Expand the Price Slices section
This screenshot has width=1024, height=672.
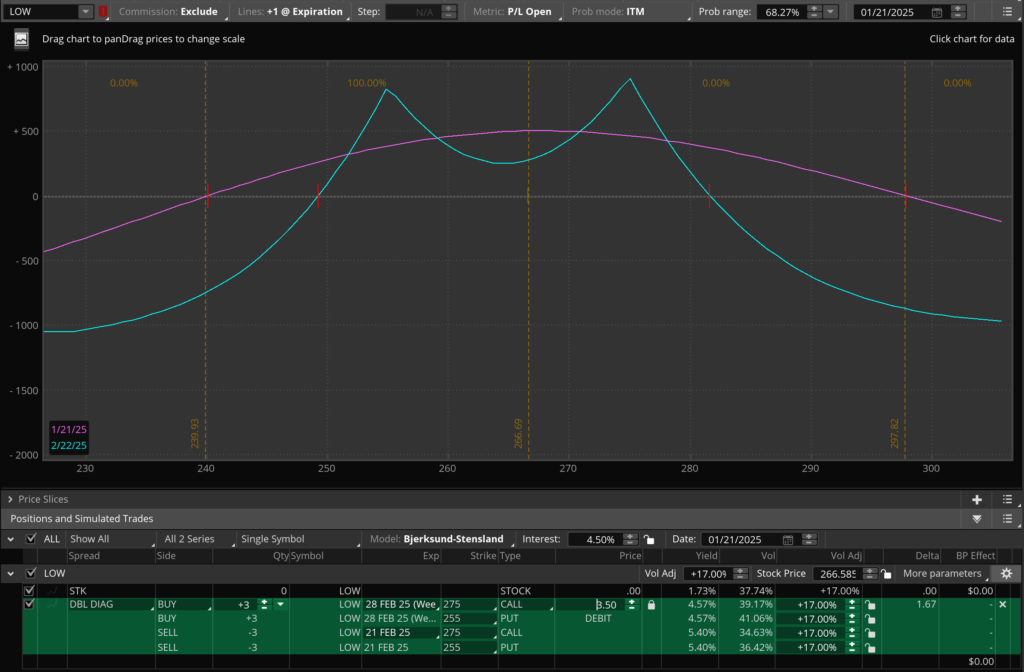10,500
